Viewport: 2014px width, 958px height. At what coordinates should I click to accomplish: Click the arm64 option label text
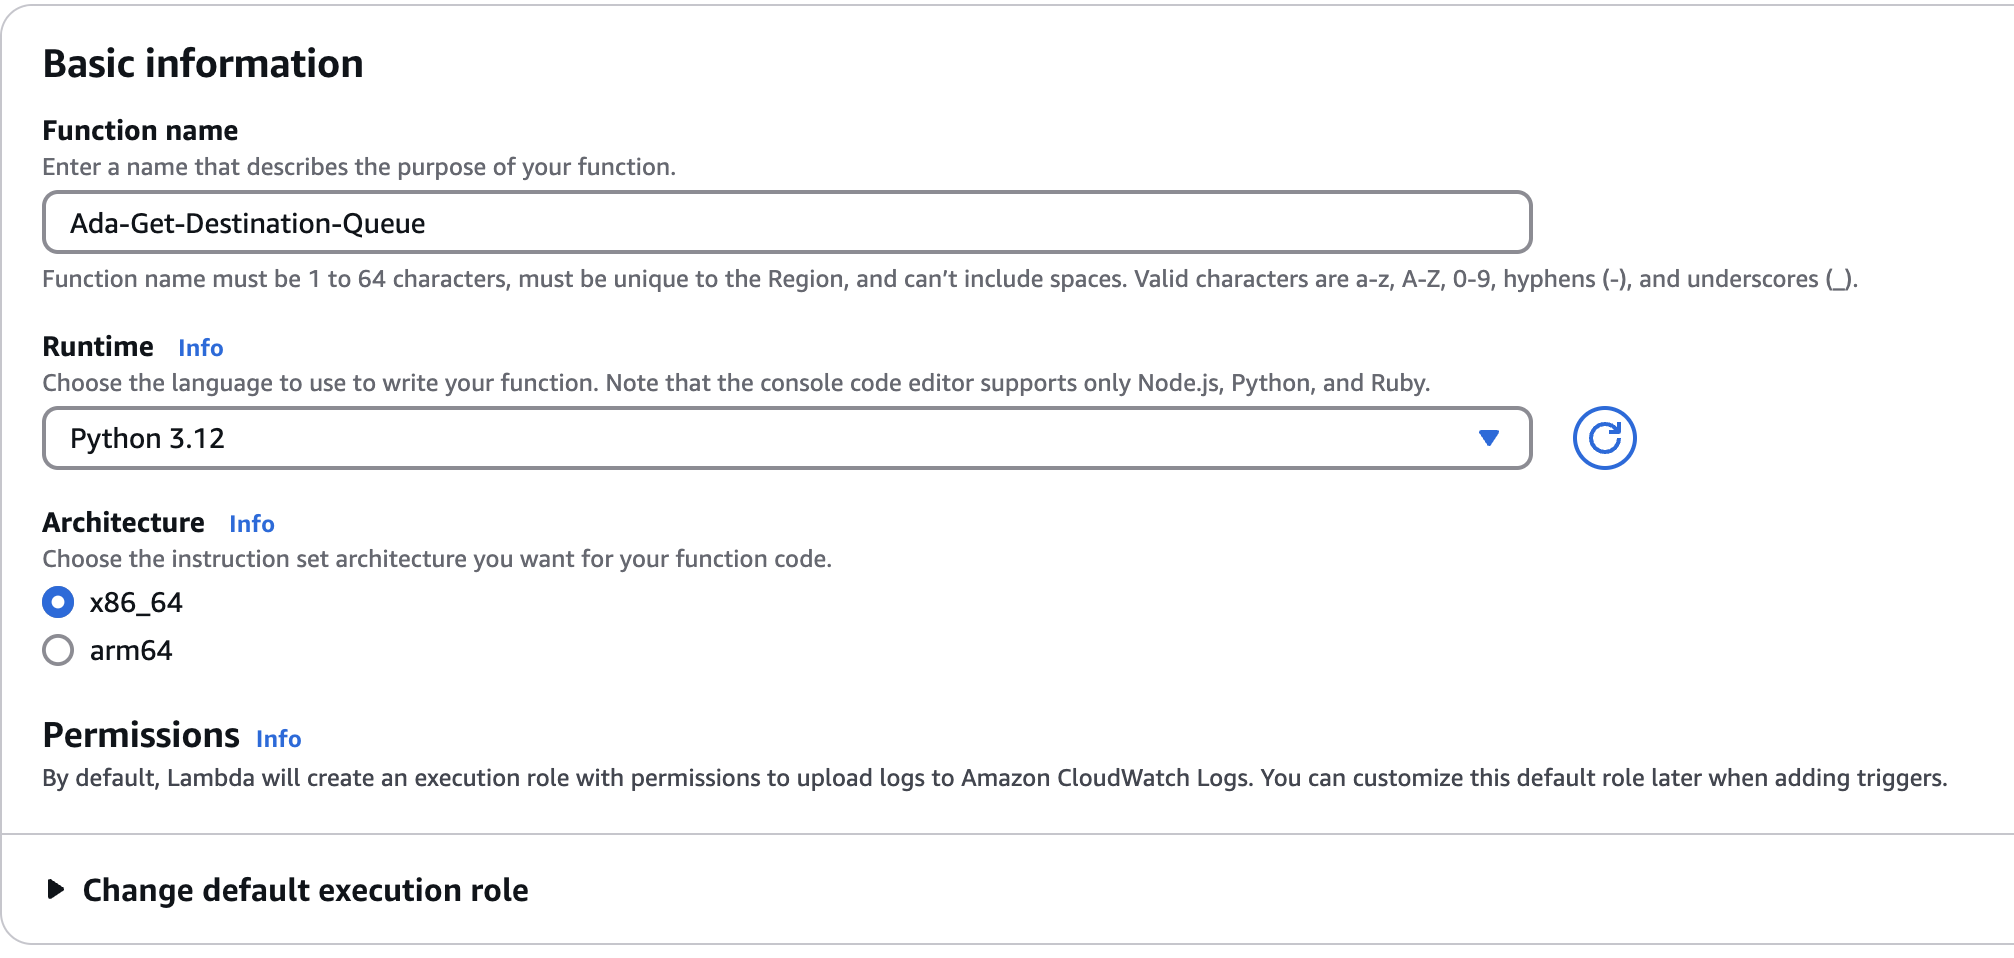click(131, 651)
